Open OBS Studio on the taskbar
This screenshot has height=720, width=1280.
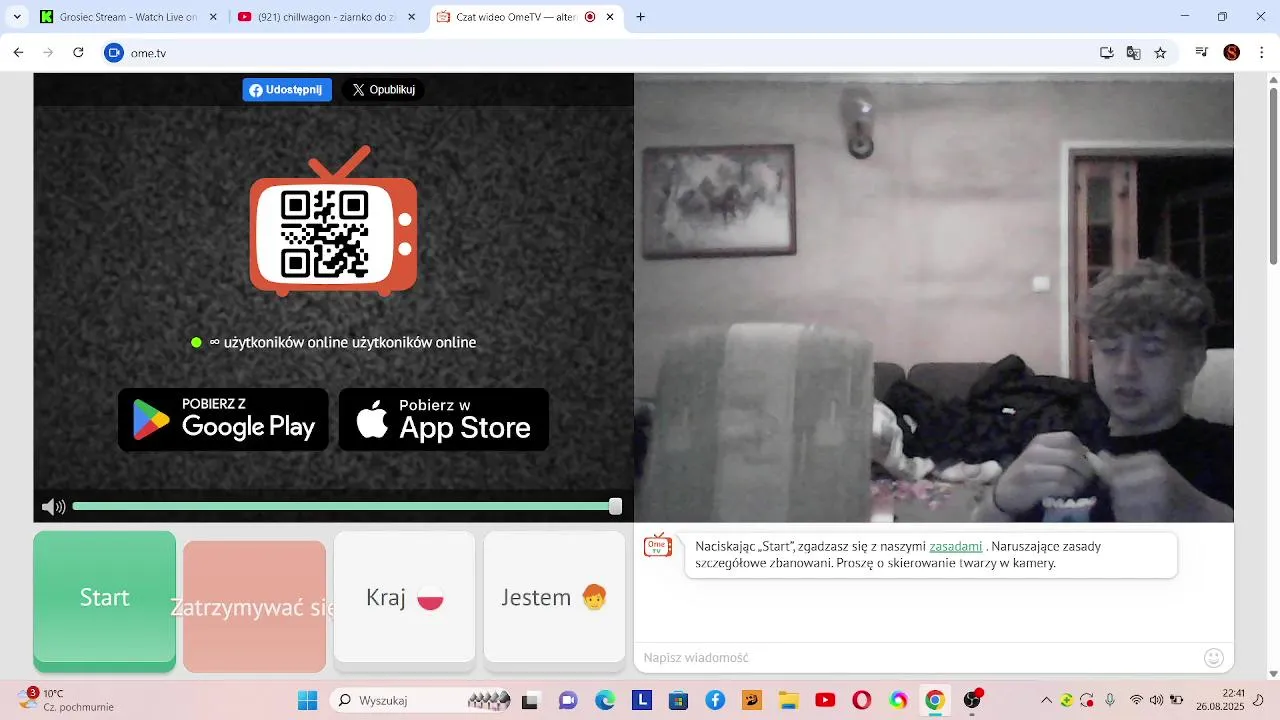[x=972, y=700]
